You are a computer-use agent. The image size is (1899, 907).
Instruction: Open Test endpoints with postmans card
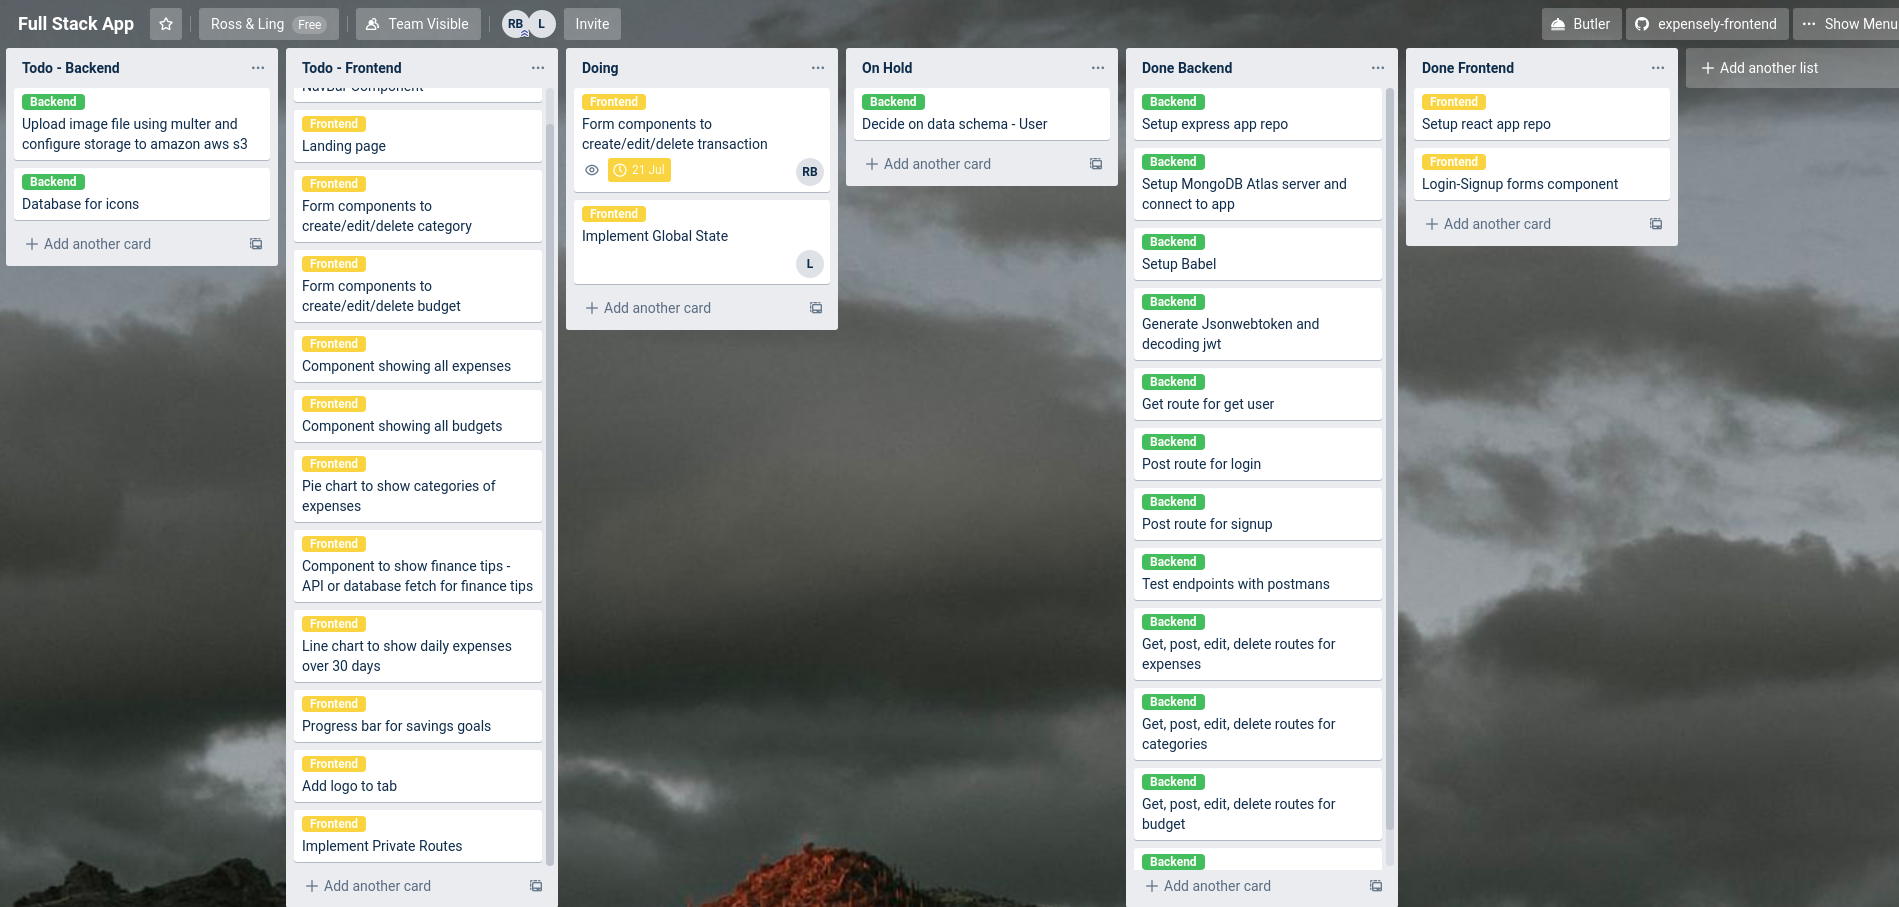pos(1258,574)
